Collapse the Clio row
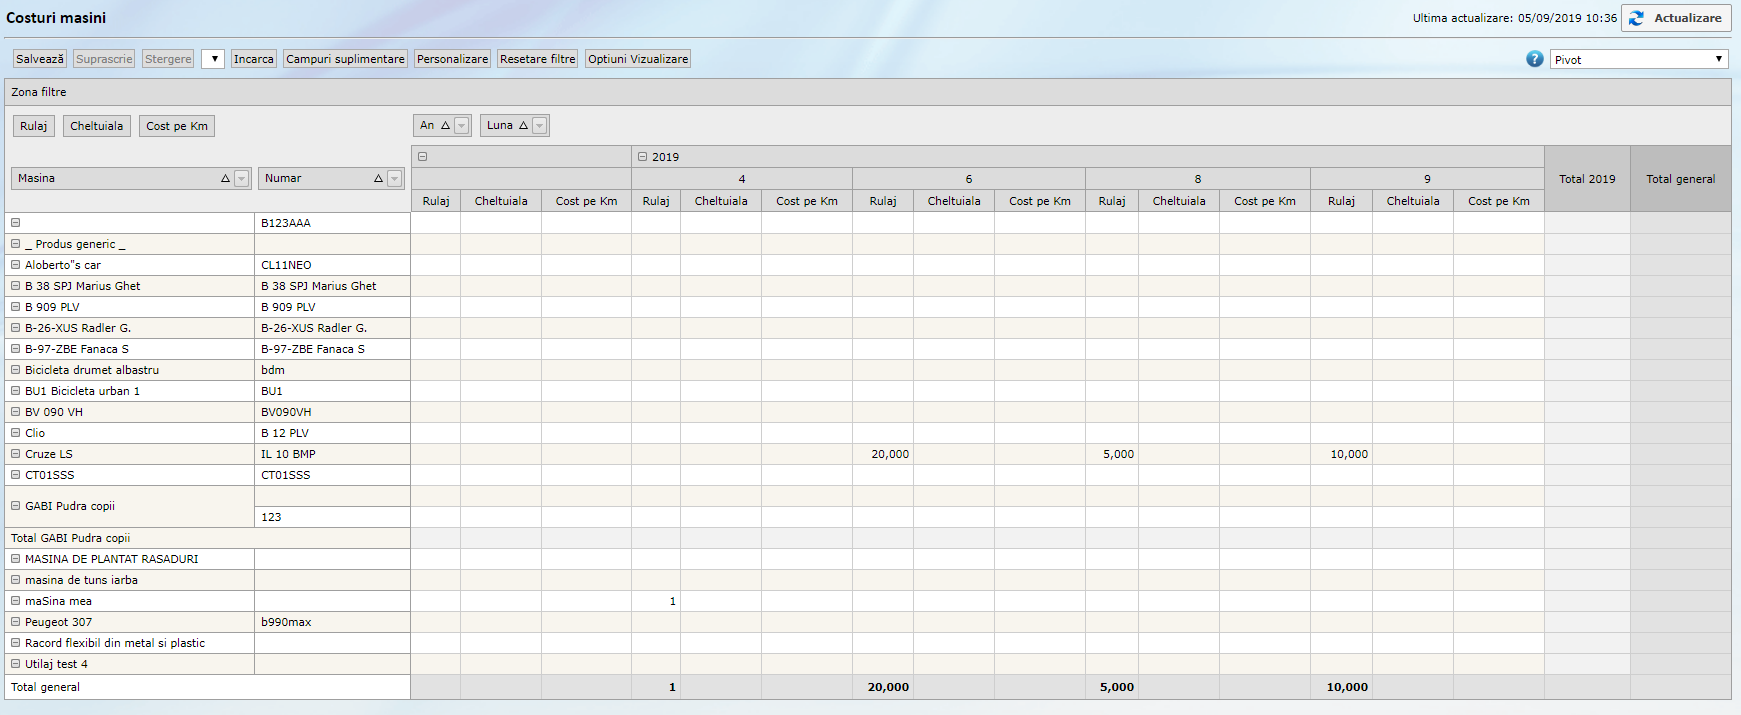 coord(16,433)
